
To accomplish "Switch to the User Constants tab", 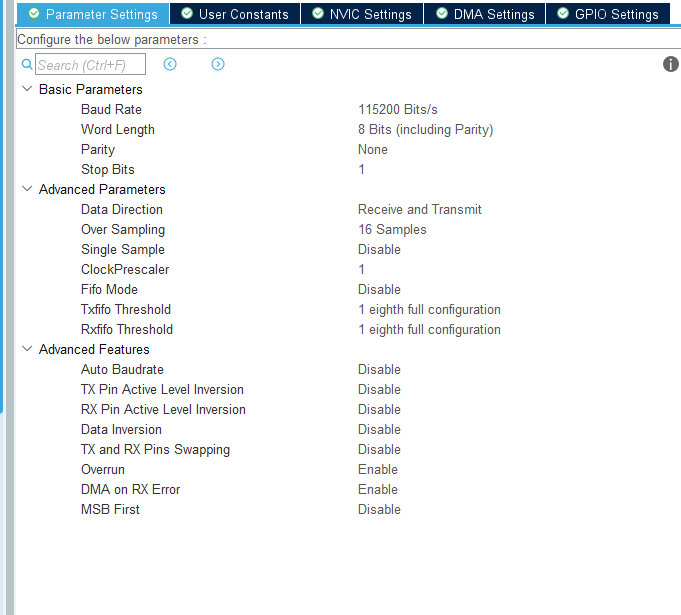I will click(x=235, y=14).
